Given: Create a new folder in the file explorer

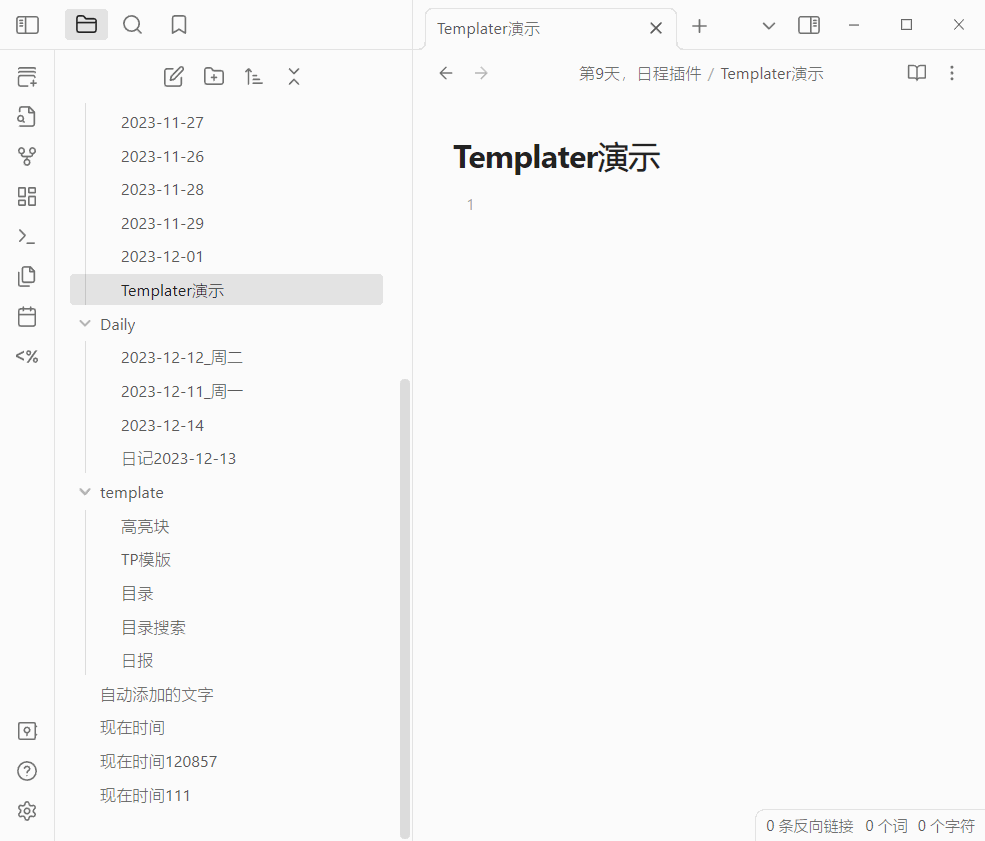Looking at the screenshot, I should 213,76.
